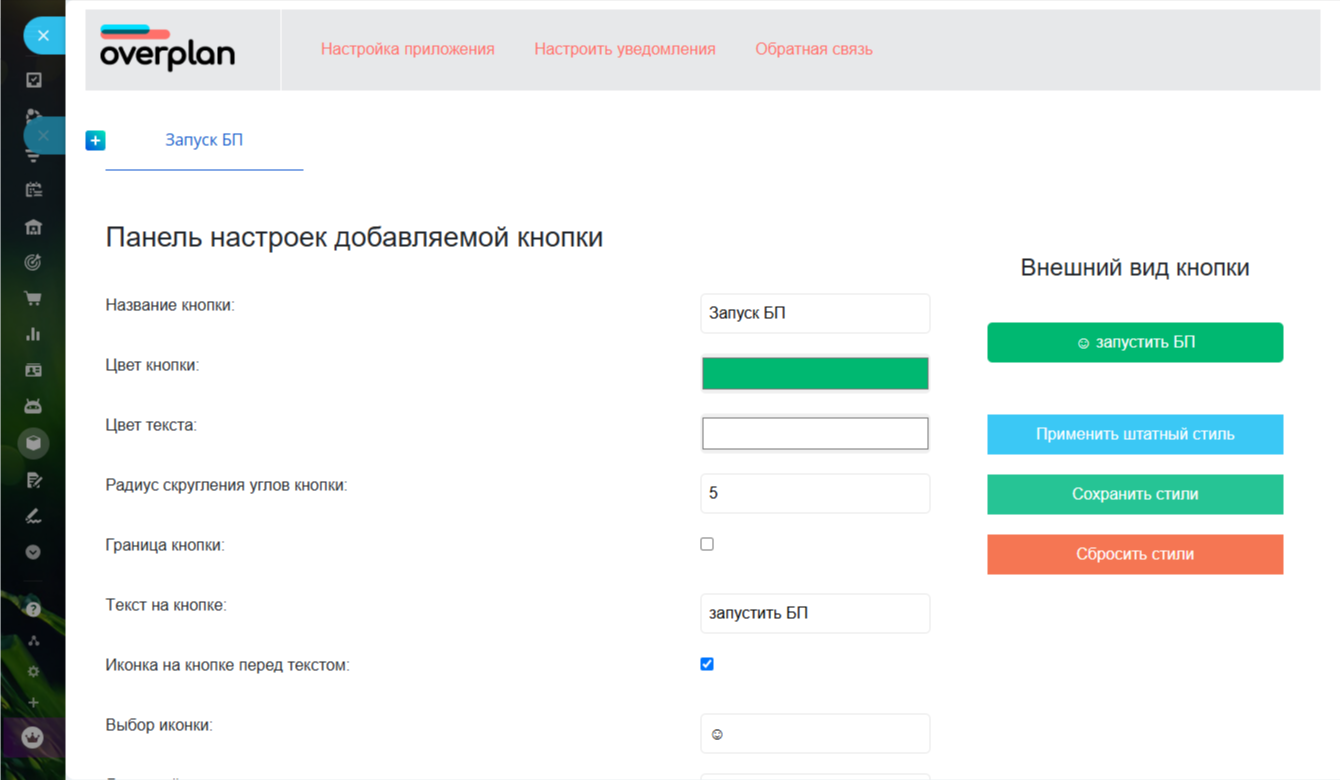The image size is (1340, 780).
Task: Click the bar chart analytics sidebar icon
Action: (33, 334)
